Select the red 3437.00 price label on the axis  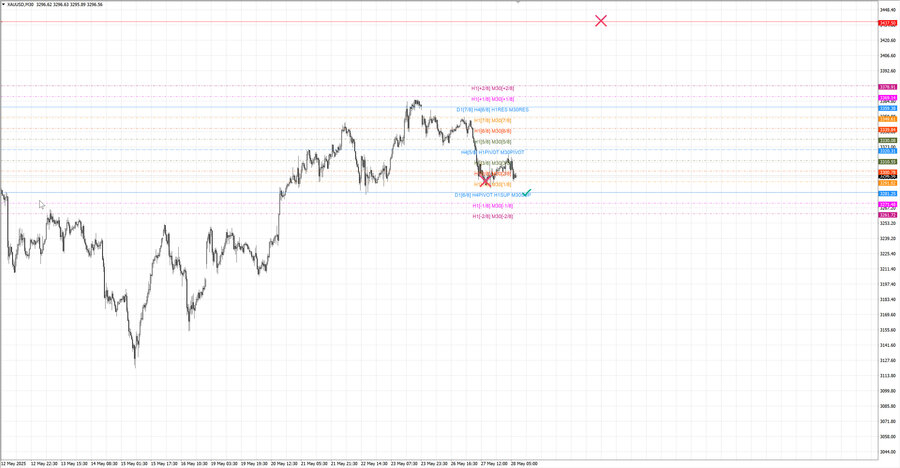click(886, 22)
